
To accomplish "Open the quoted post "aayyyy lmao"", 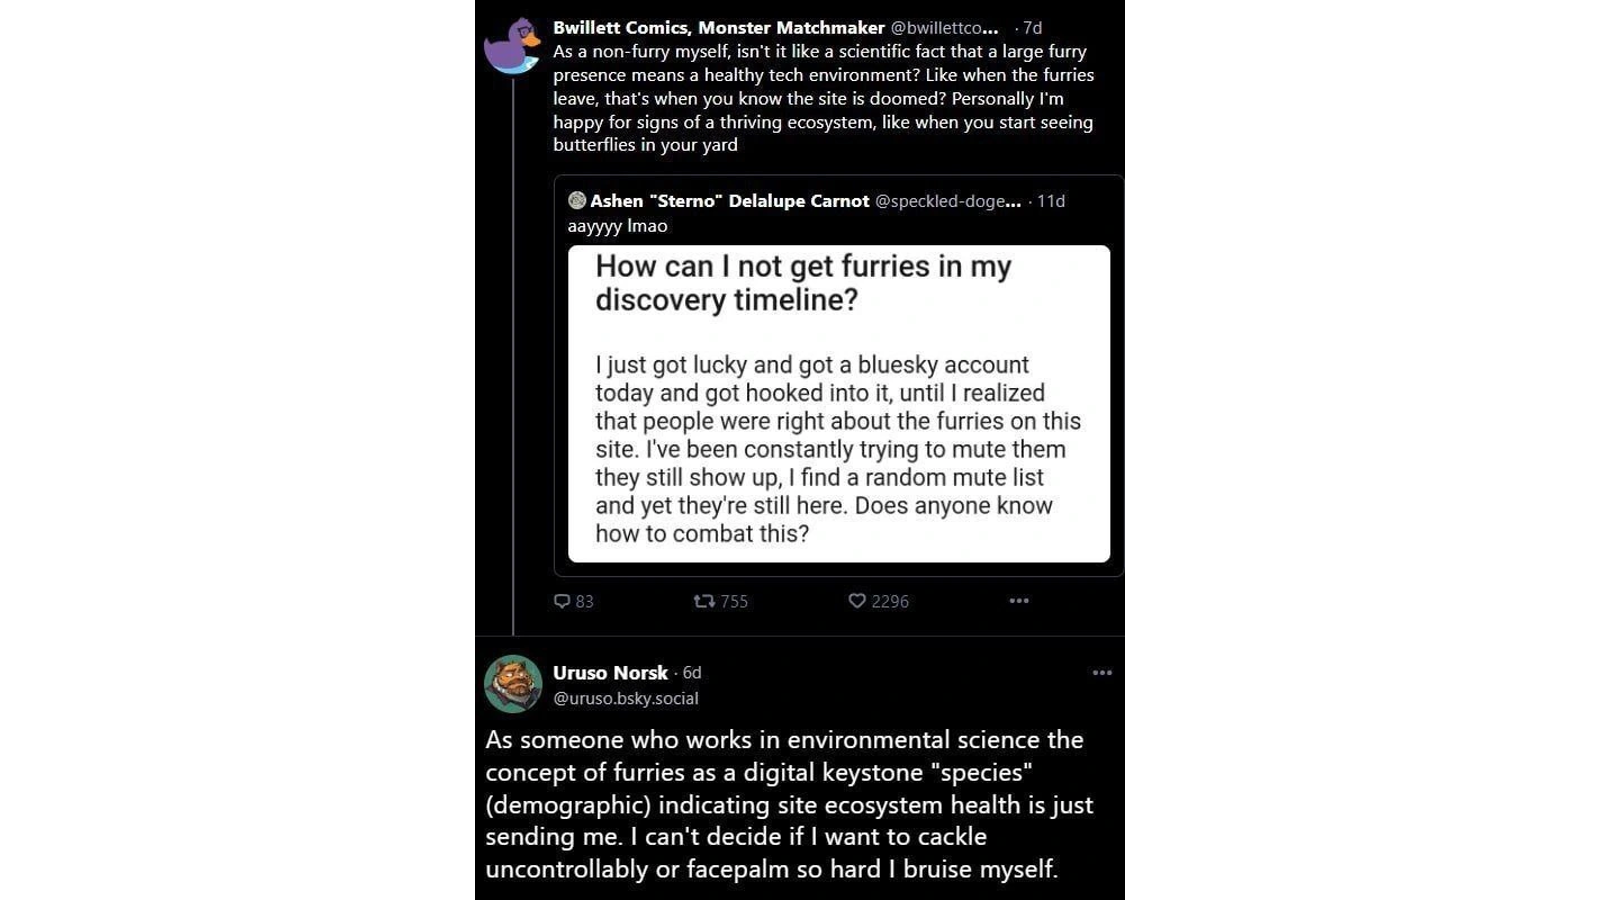I will click(x=617, y=226).
